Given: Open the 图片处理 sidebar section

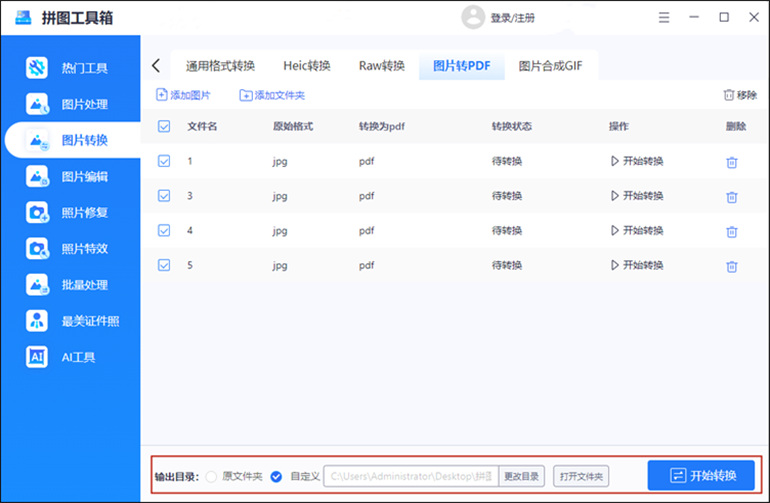Looking at the screenshot, I should (x=69, y=104).
